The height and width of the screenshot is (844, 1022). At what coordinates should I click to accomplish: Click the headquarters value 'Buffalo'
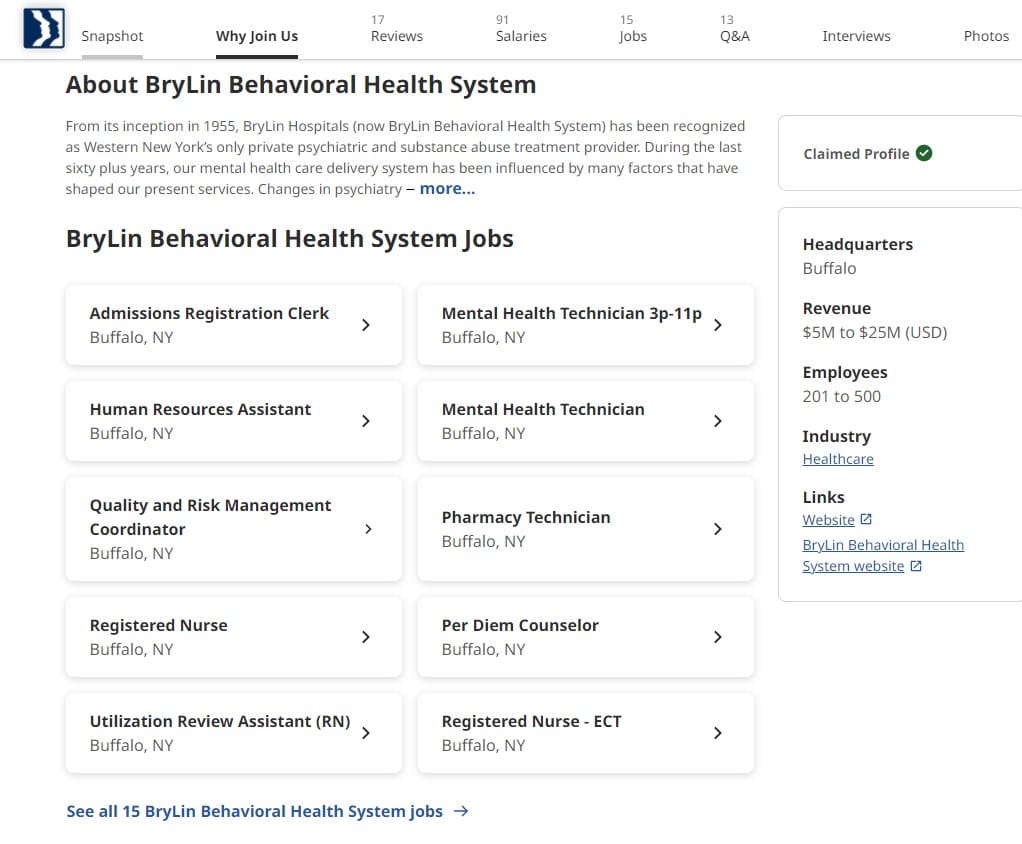(x=829, y=269)
